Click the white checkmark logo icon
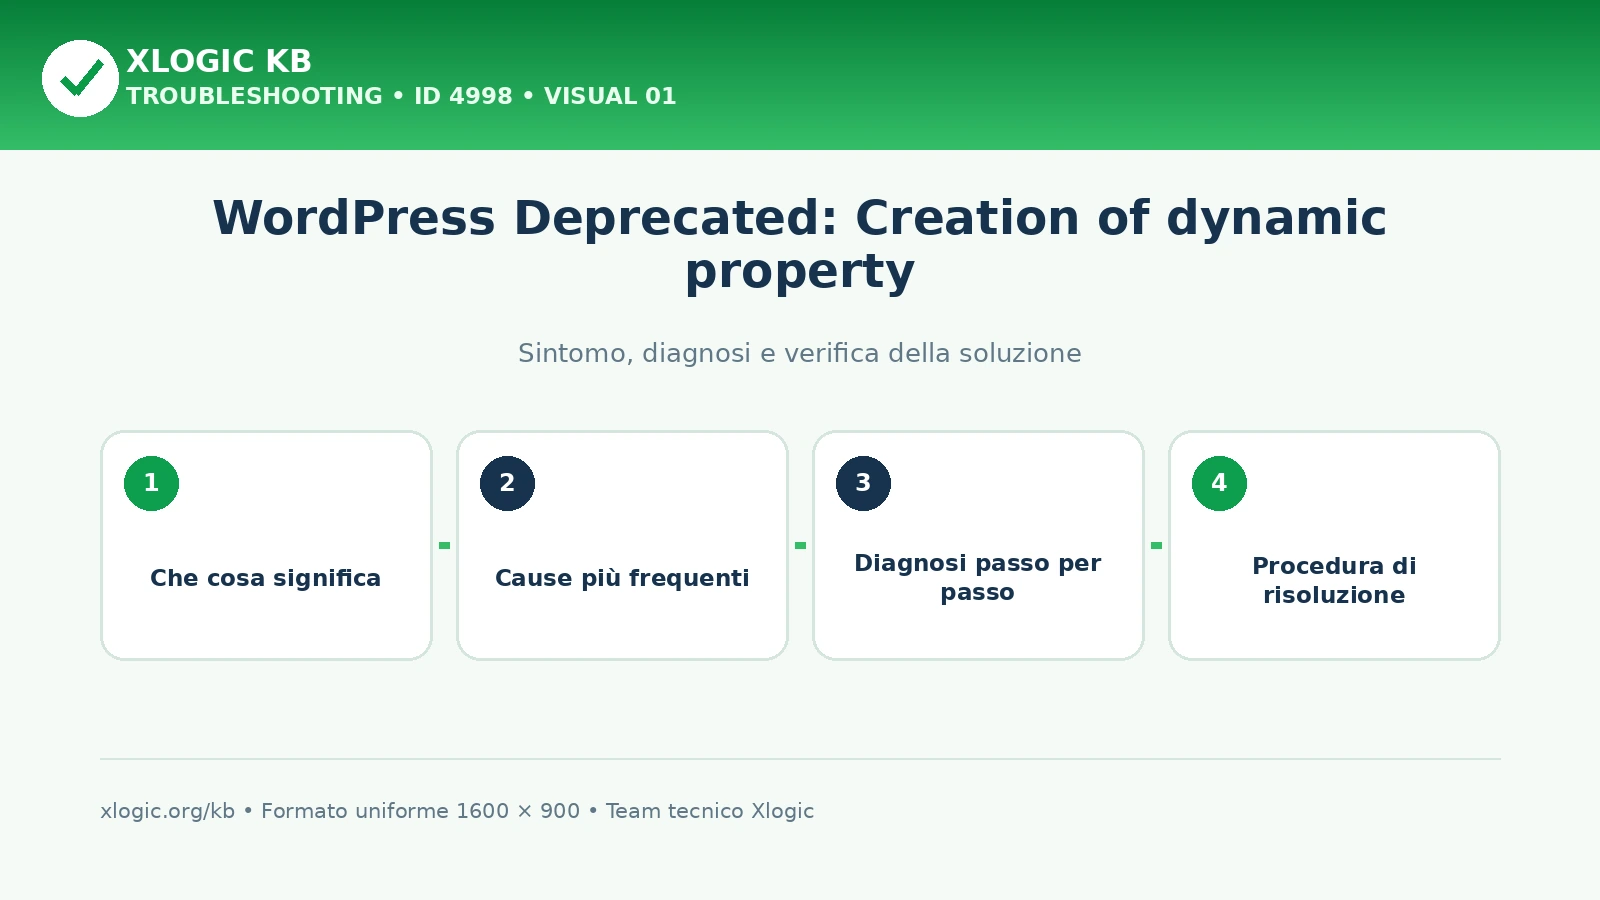 [x=80, y=78]
